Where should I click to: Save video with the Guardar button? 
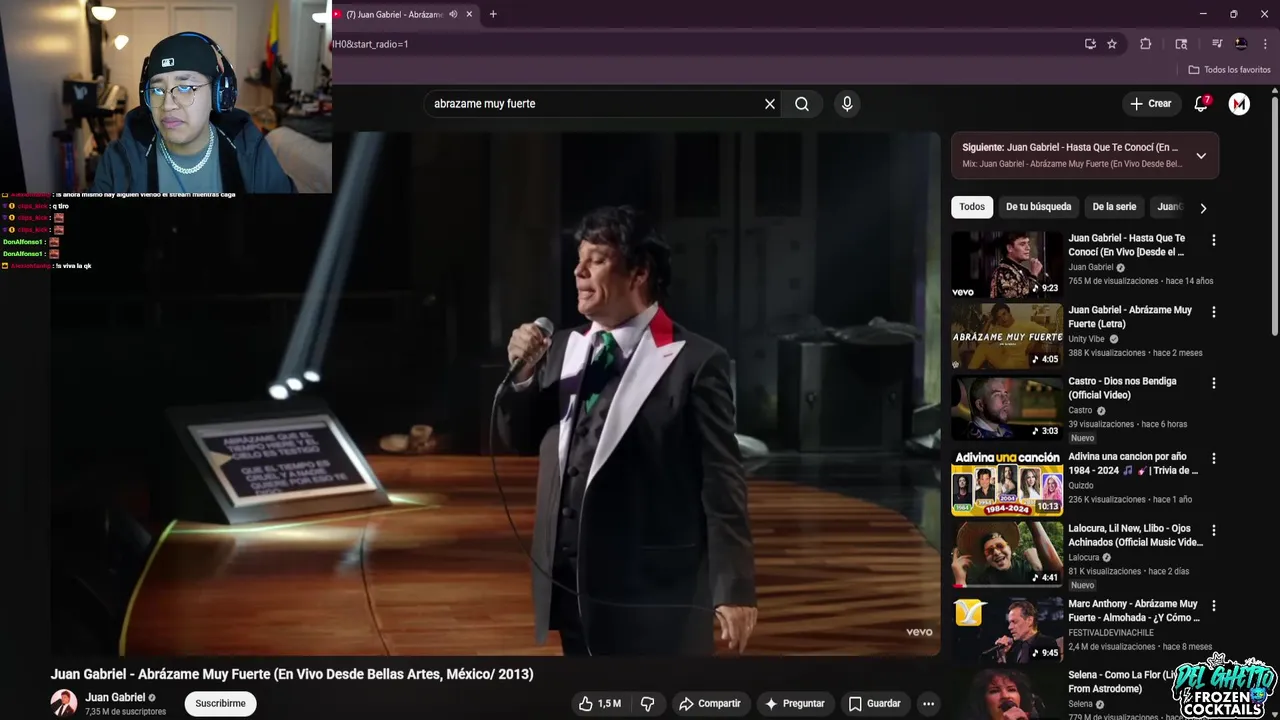tap(875, 703)
